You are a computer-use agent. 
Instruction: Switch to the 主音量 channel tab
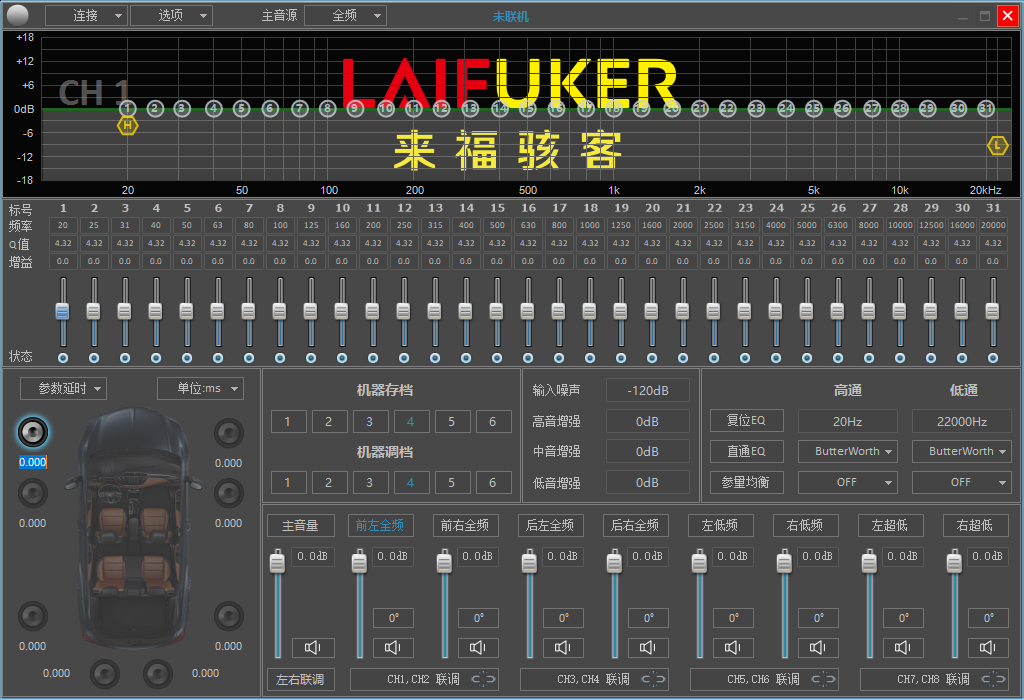300,526
